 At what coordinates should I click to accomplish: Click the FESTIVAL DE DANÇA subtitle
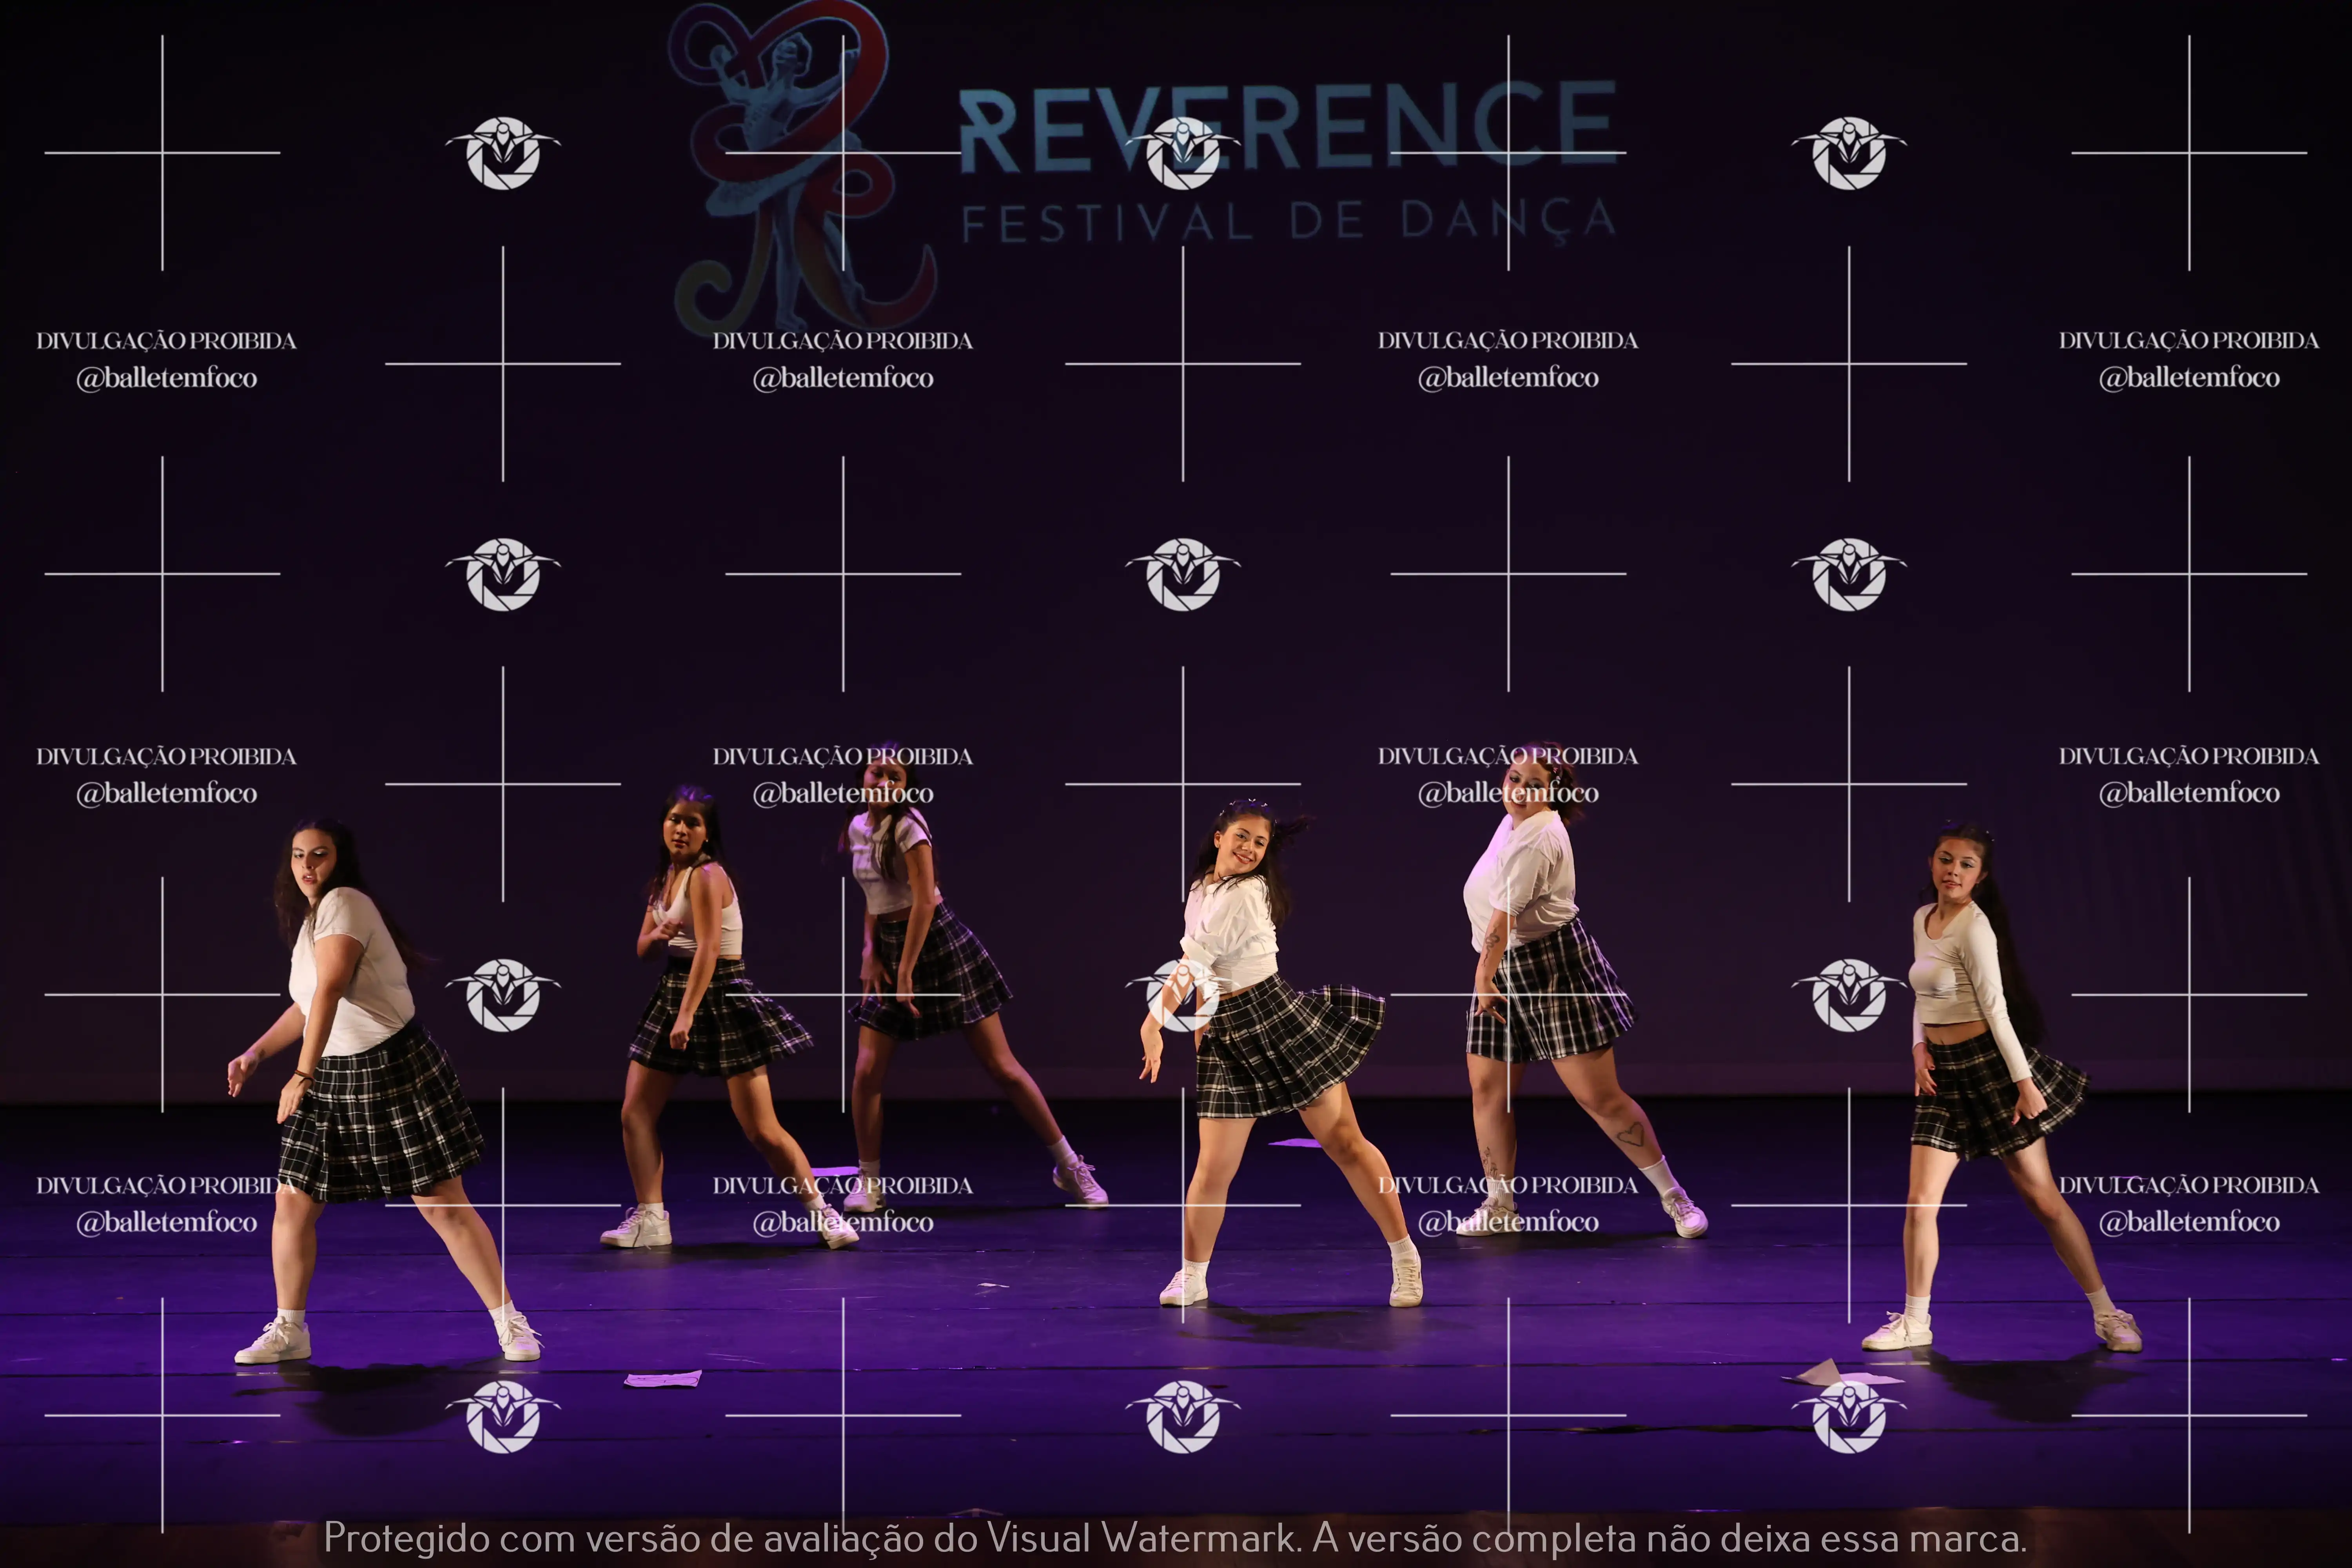coord(1290,222)
